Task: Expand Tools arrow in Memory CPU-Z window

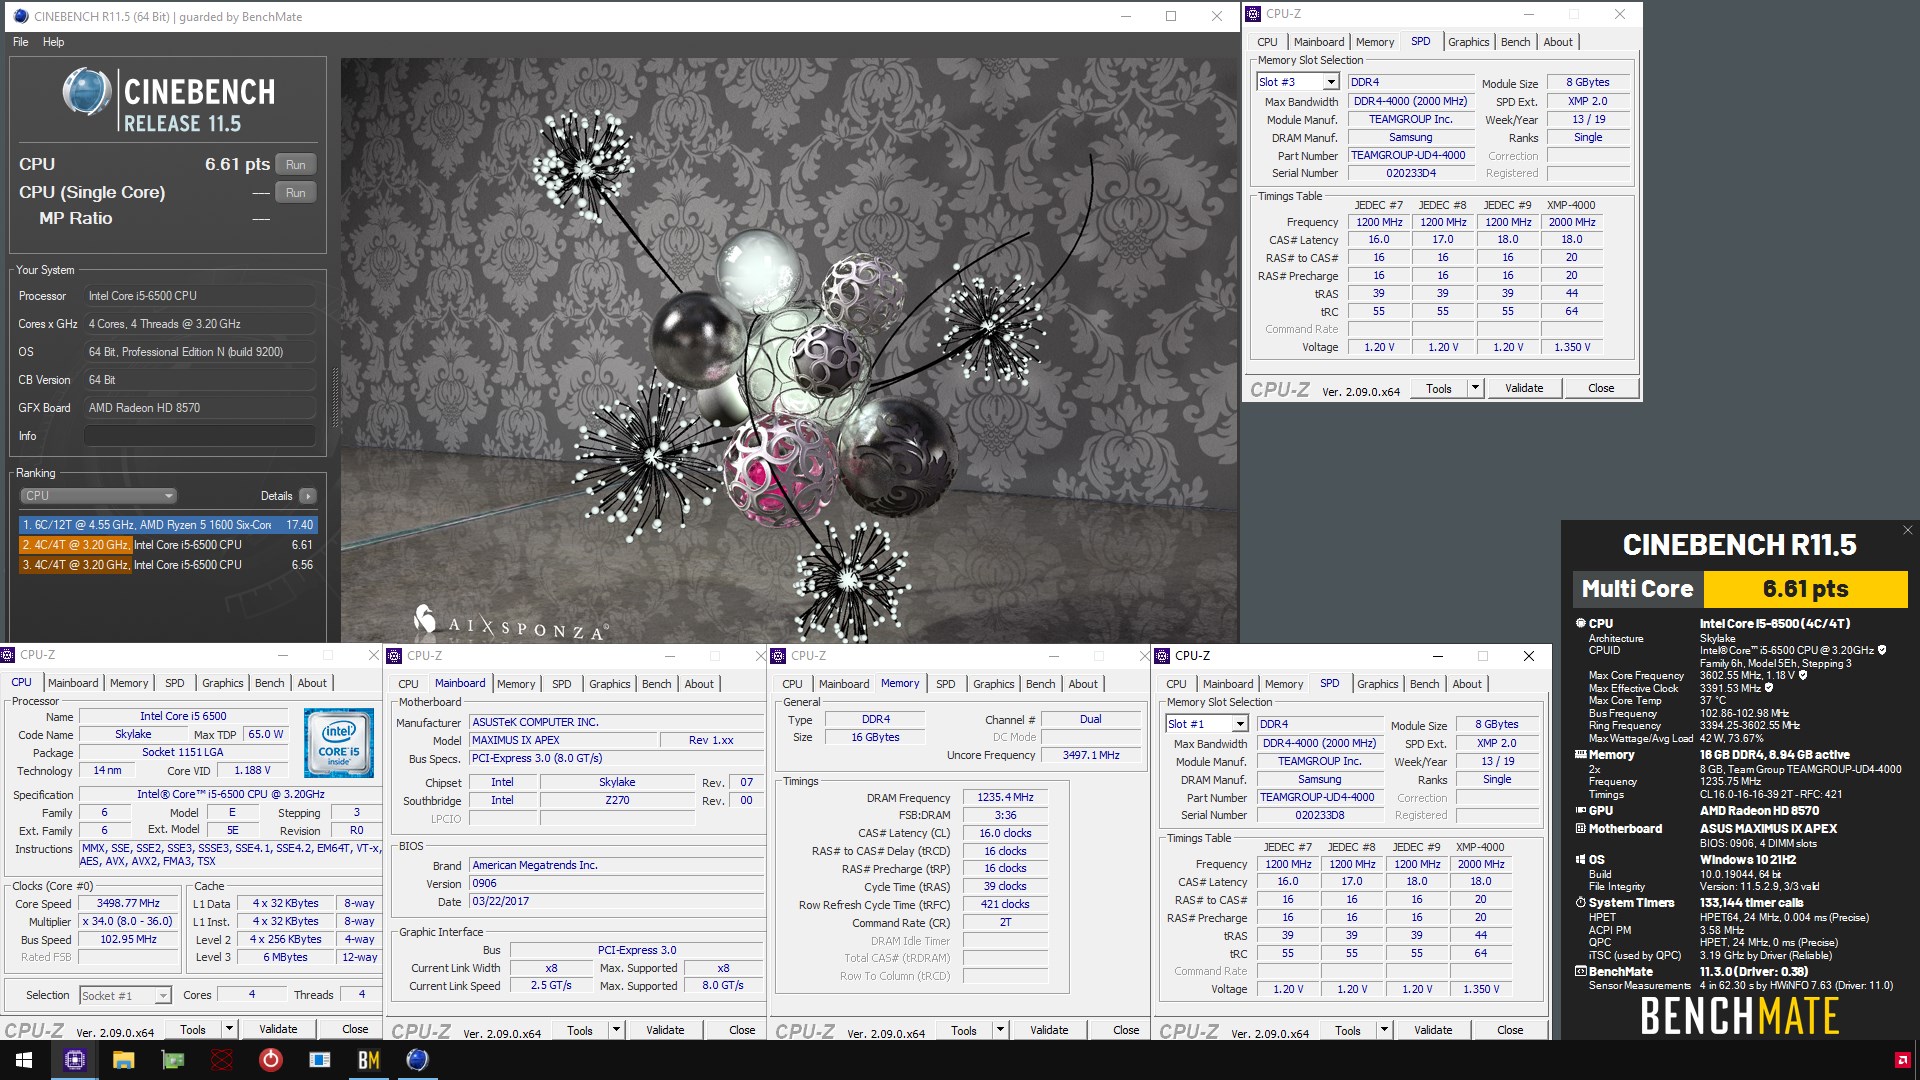Action: click(1000, 1030)
